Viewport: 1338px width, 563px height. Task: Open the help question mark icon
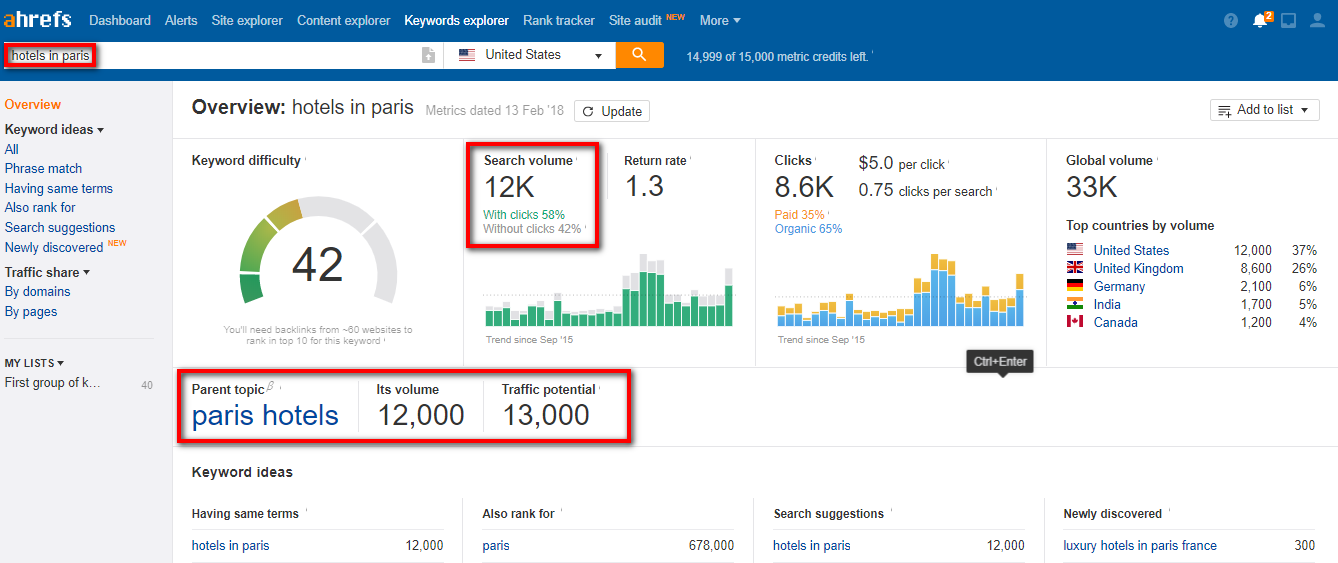tap(1230, 21)
